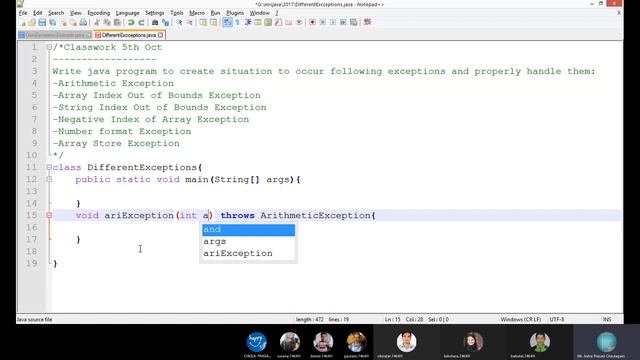Click the Print toolbar icon
This screenshot has height=360, width=640.
coord(83,22)
